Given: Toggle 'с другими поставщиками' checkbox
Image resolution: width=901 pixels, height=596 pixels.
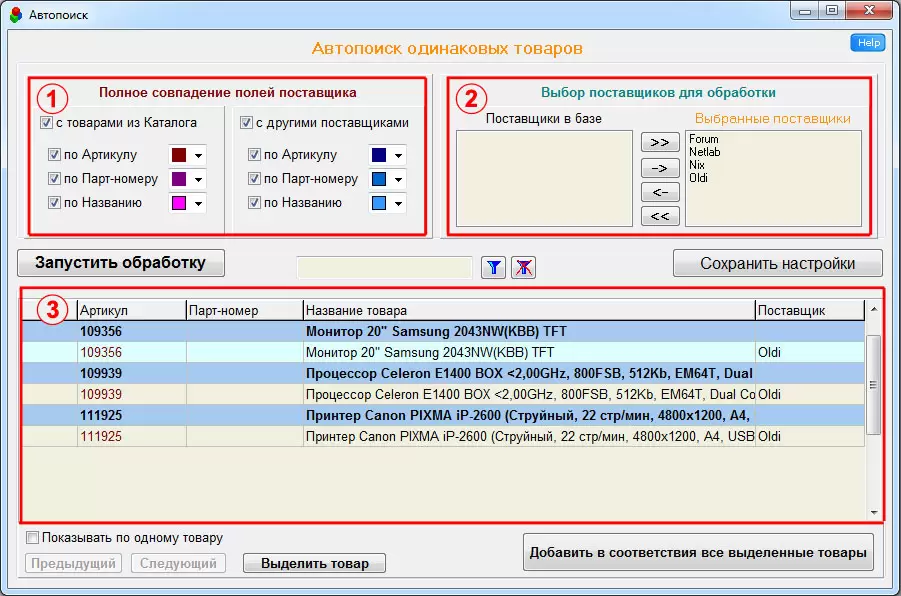Looking at the screenshot, I should (246, 123).
